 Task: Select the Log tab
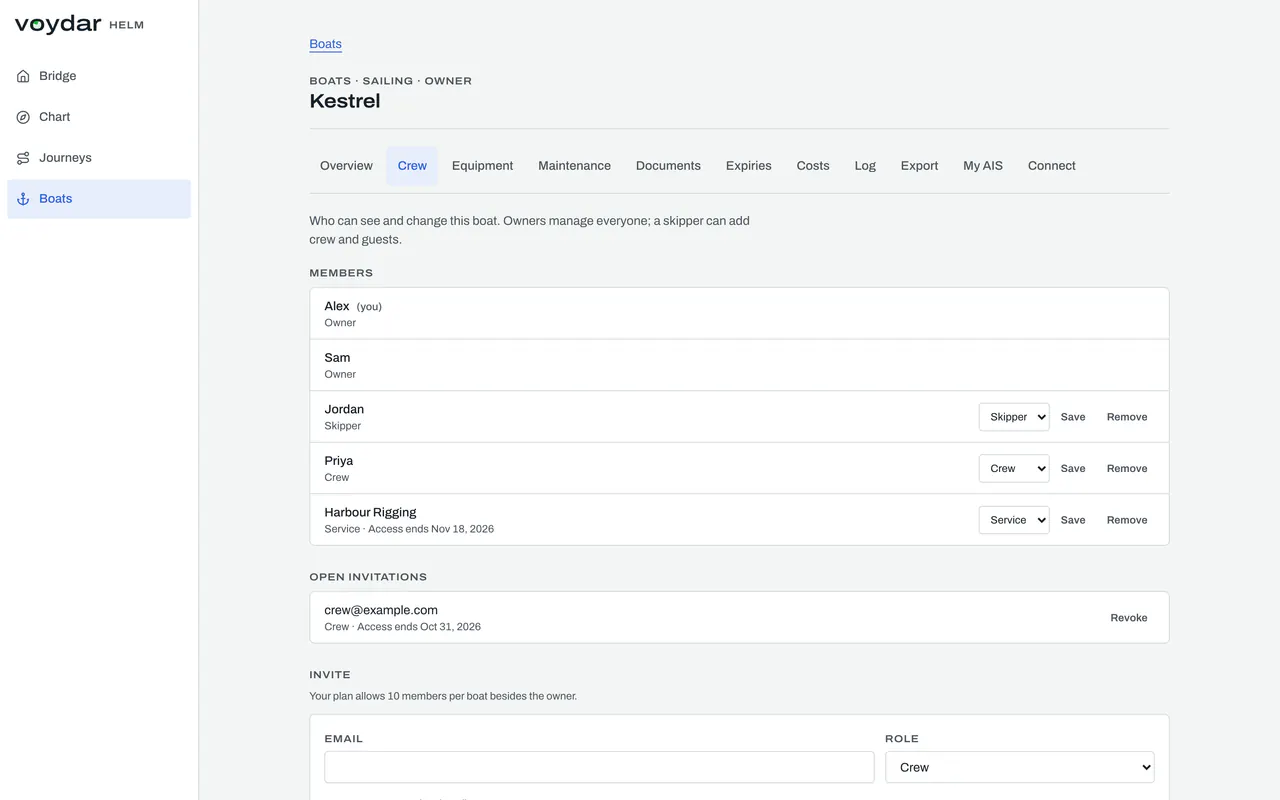tap(865, 166)
